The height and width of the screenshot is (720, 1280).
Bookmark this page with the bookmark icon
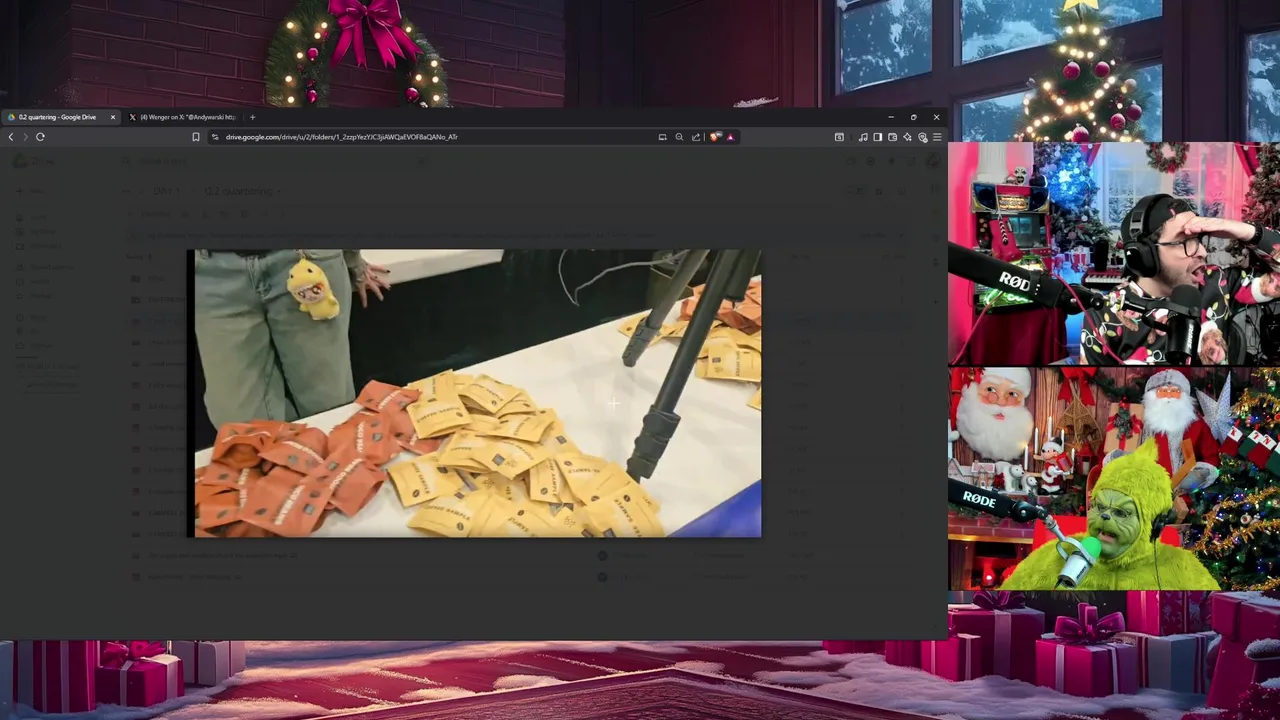196,137
